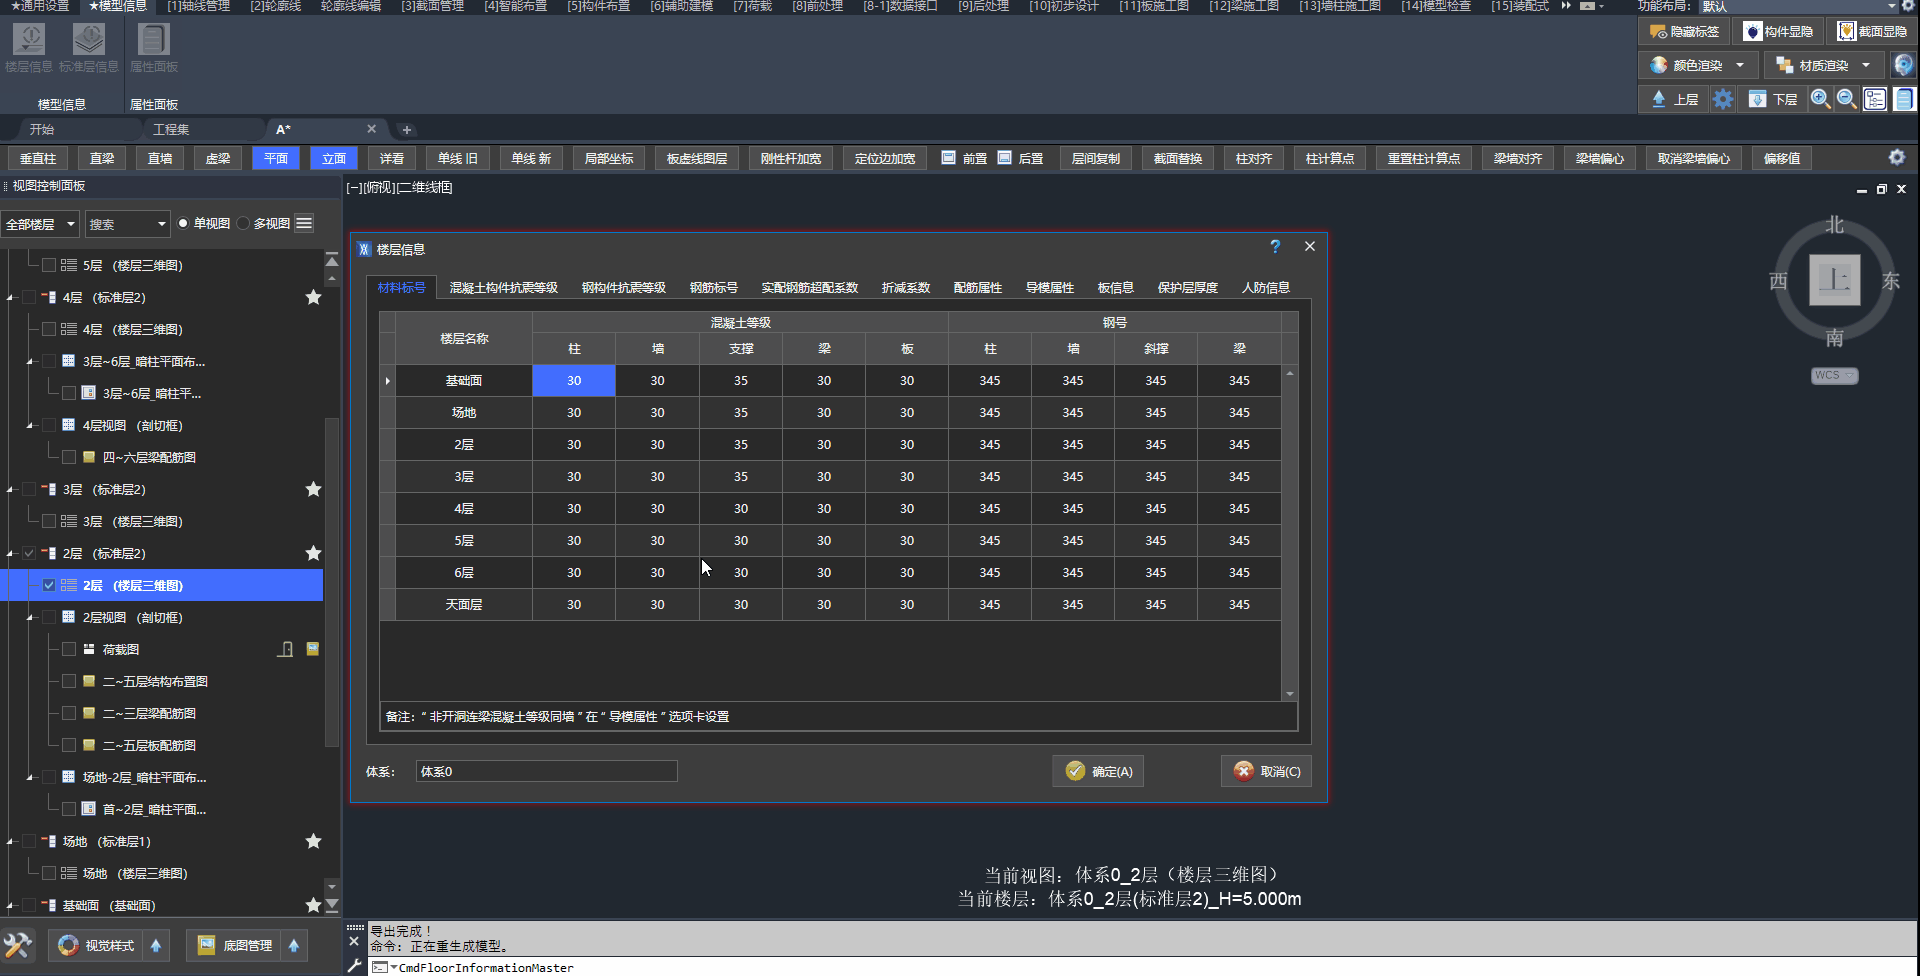
Task: Click the AI head icon beside 材质渲染
Action: tap(1903, 65)
